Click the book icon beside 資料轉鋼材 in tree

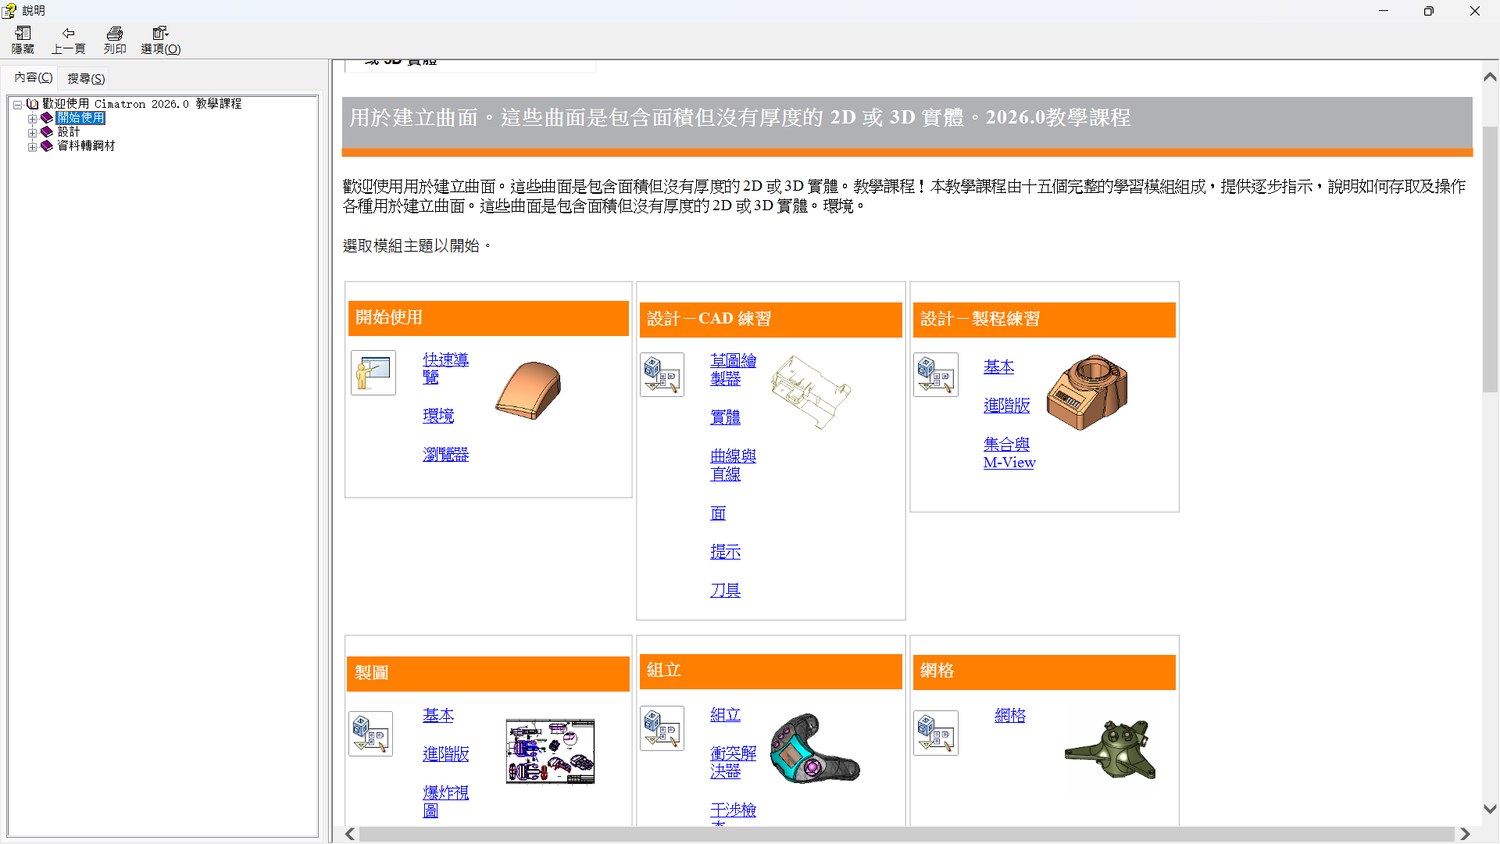46,146
